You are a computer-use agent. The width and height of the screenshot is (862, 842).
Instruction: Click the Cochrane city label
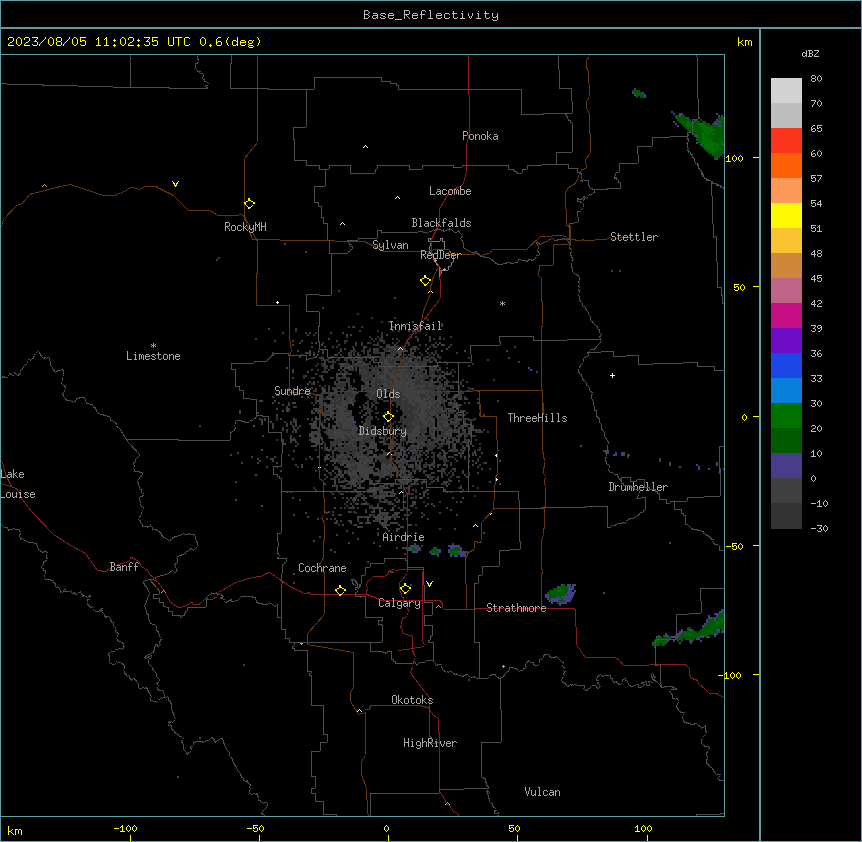point(322,568)
